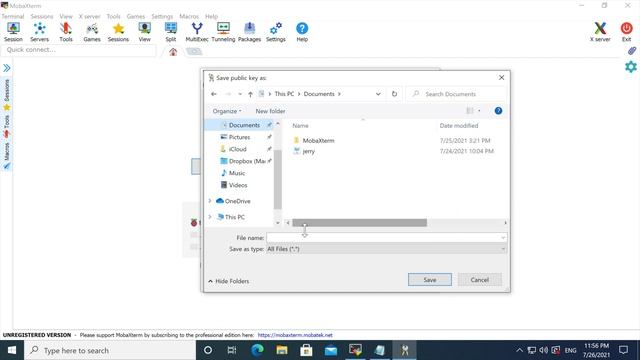This screenshot has height=360, width=640.
Task: Expand the address bar path dropdown
Action: [378, 94]
